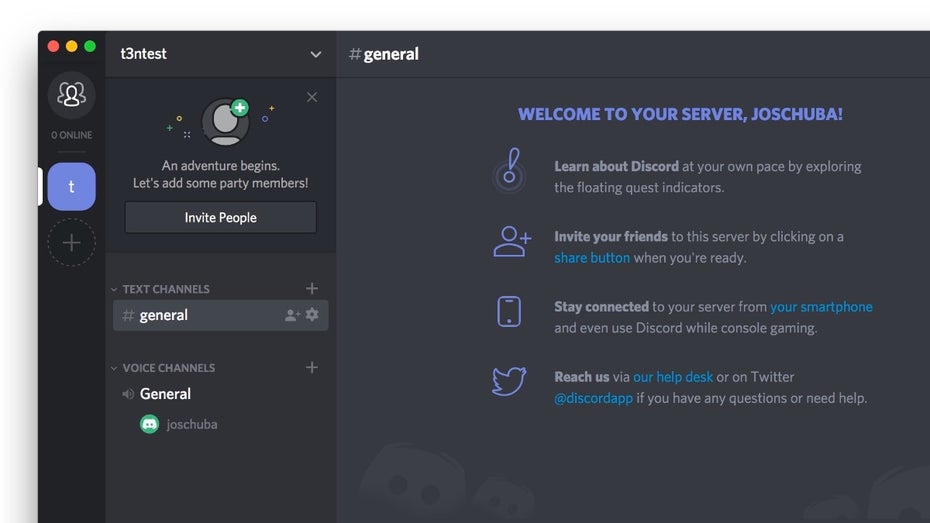Dismiss the invite banner with X
The image size is (930, 523).
pos(312,97)
